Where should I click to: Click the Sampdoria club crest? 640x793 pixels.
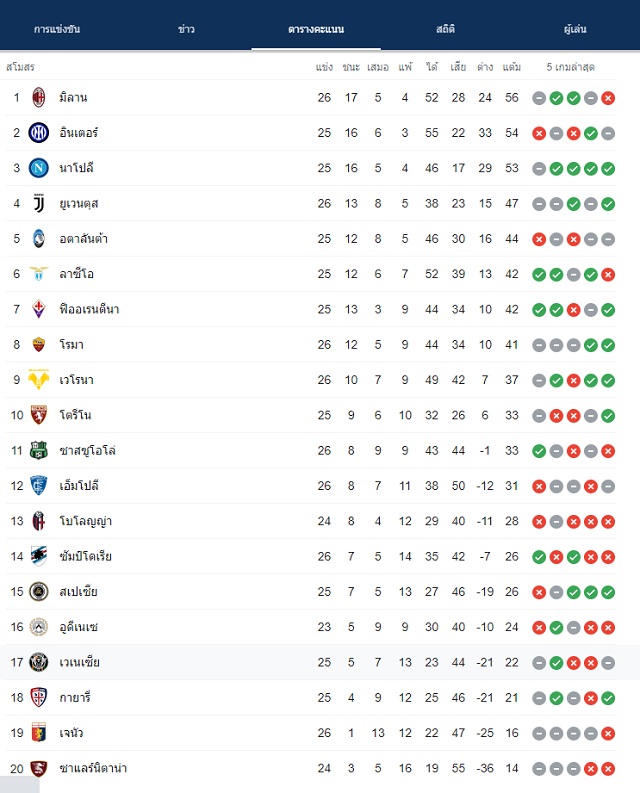(x=38, y=556)
